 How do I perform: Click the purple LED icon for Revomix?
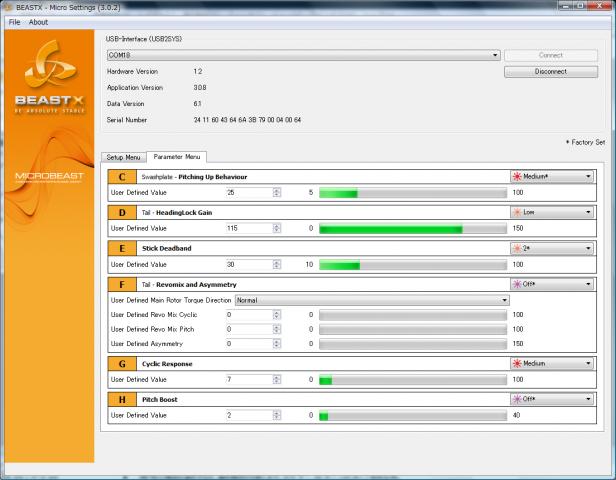517,284
